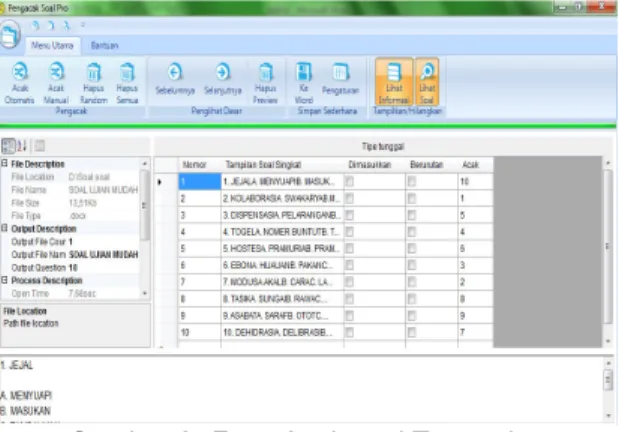
Task: Tick Dimasukkan checkbox for row 1
Action: tap(349, 181)
